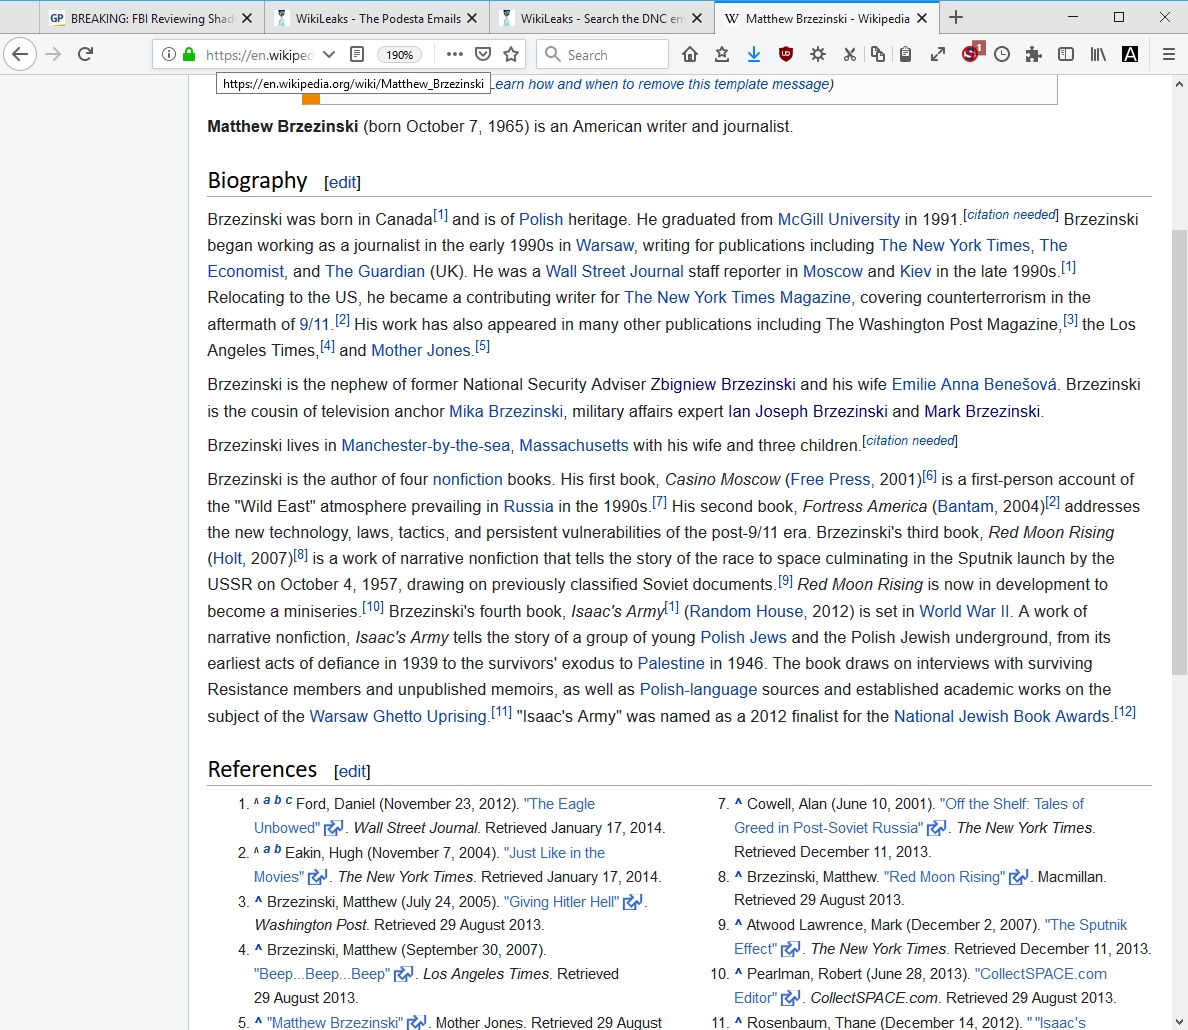The width and height of the screenshot is (1188, 1030).
Task: Save page to Pocket
Action: point(483,54)
